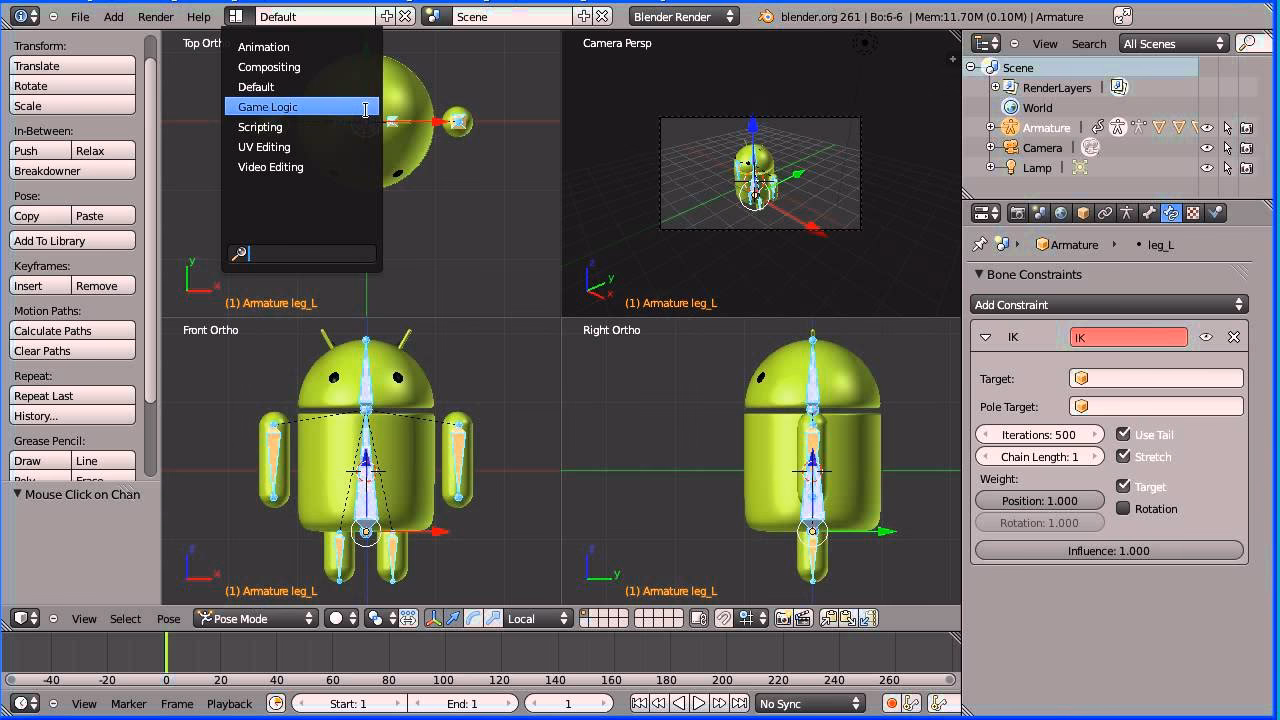1280x720 pixels.
Task: Collapse the IK constraint panel triangle
Action: [x=985, y=337]
